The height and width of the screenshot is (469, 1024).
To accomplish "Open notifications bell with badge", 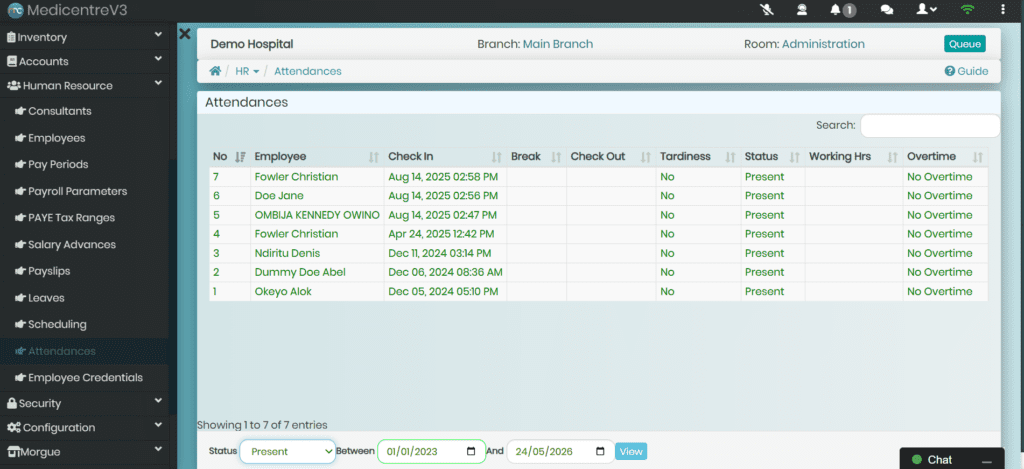I will 842,10.
